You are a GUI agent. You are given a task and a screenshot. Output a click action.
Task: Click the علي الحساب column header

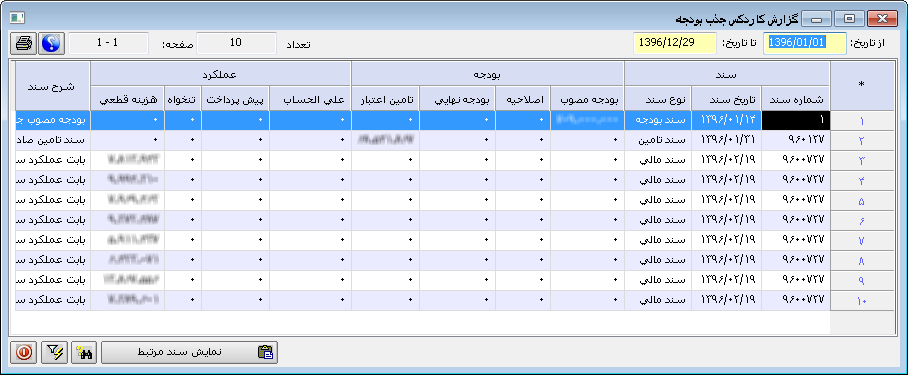point(310,99)
